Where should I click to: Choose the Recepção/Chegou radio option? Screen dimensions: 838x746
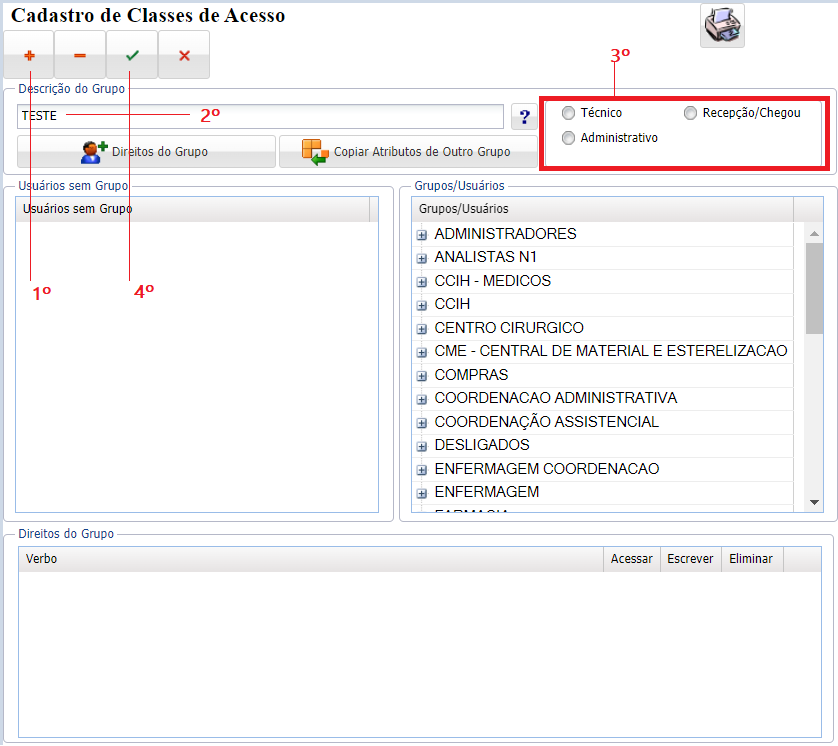[690, 113]
